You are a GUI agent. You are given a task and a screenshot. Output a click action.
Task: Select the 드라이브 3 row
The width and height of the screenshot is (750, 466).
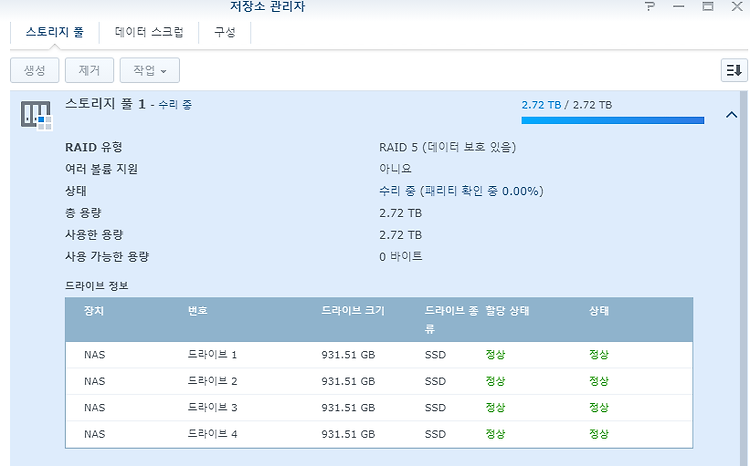(x=379, y=408)
